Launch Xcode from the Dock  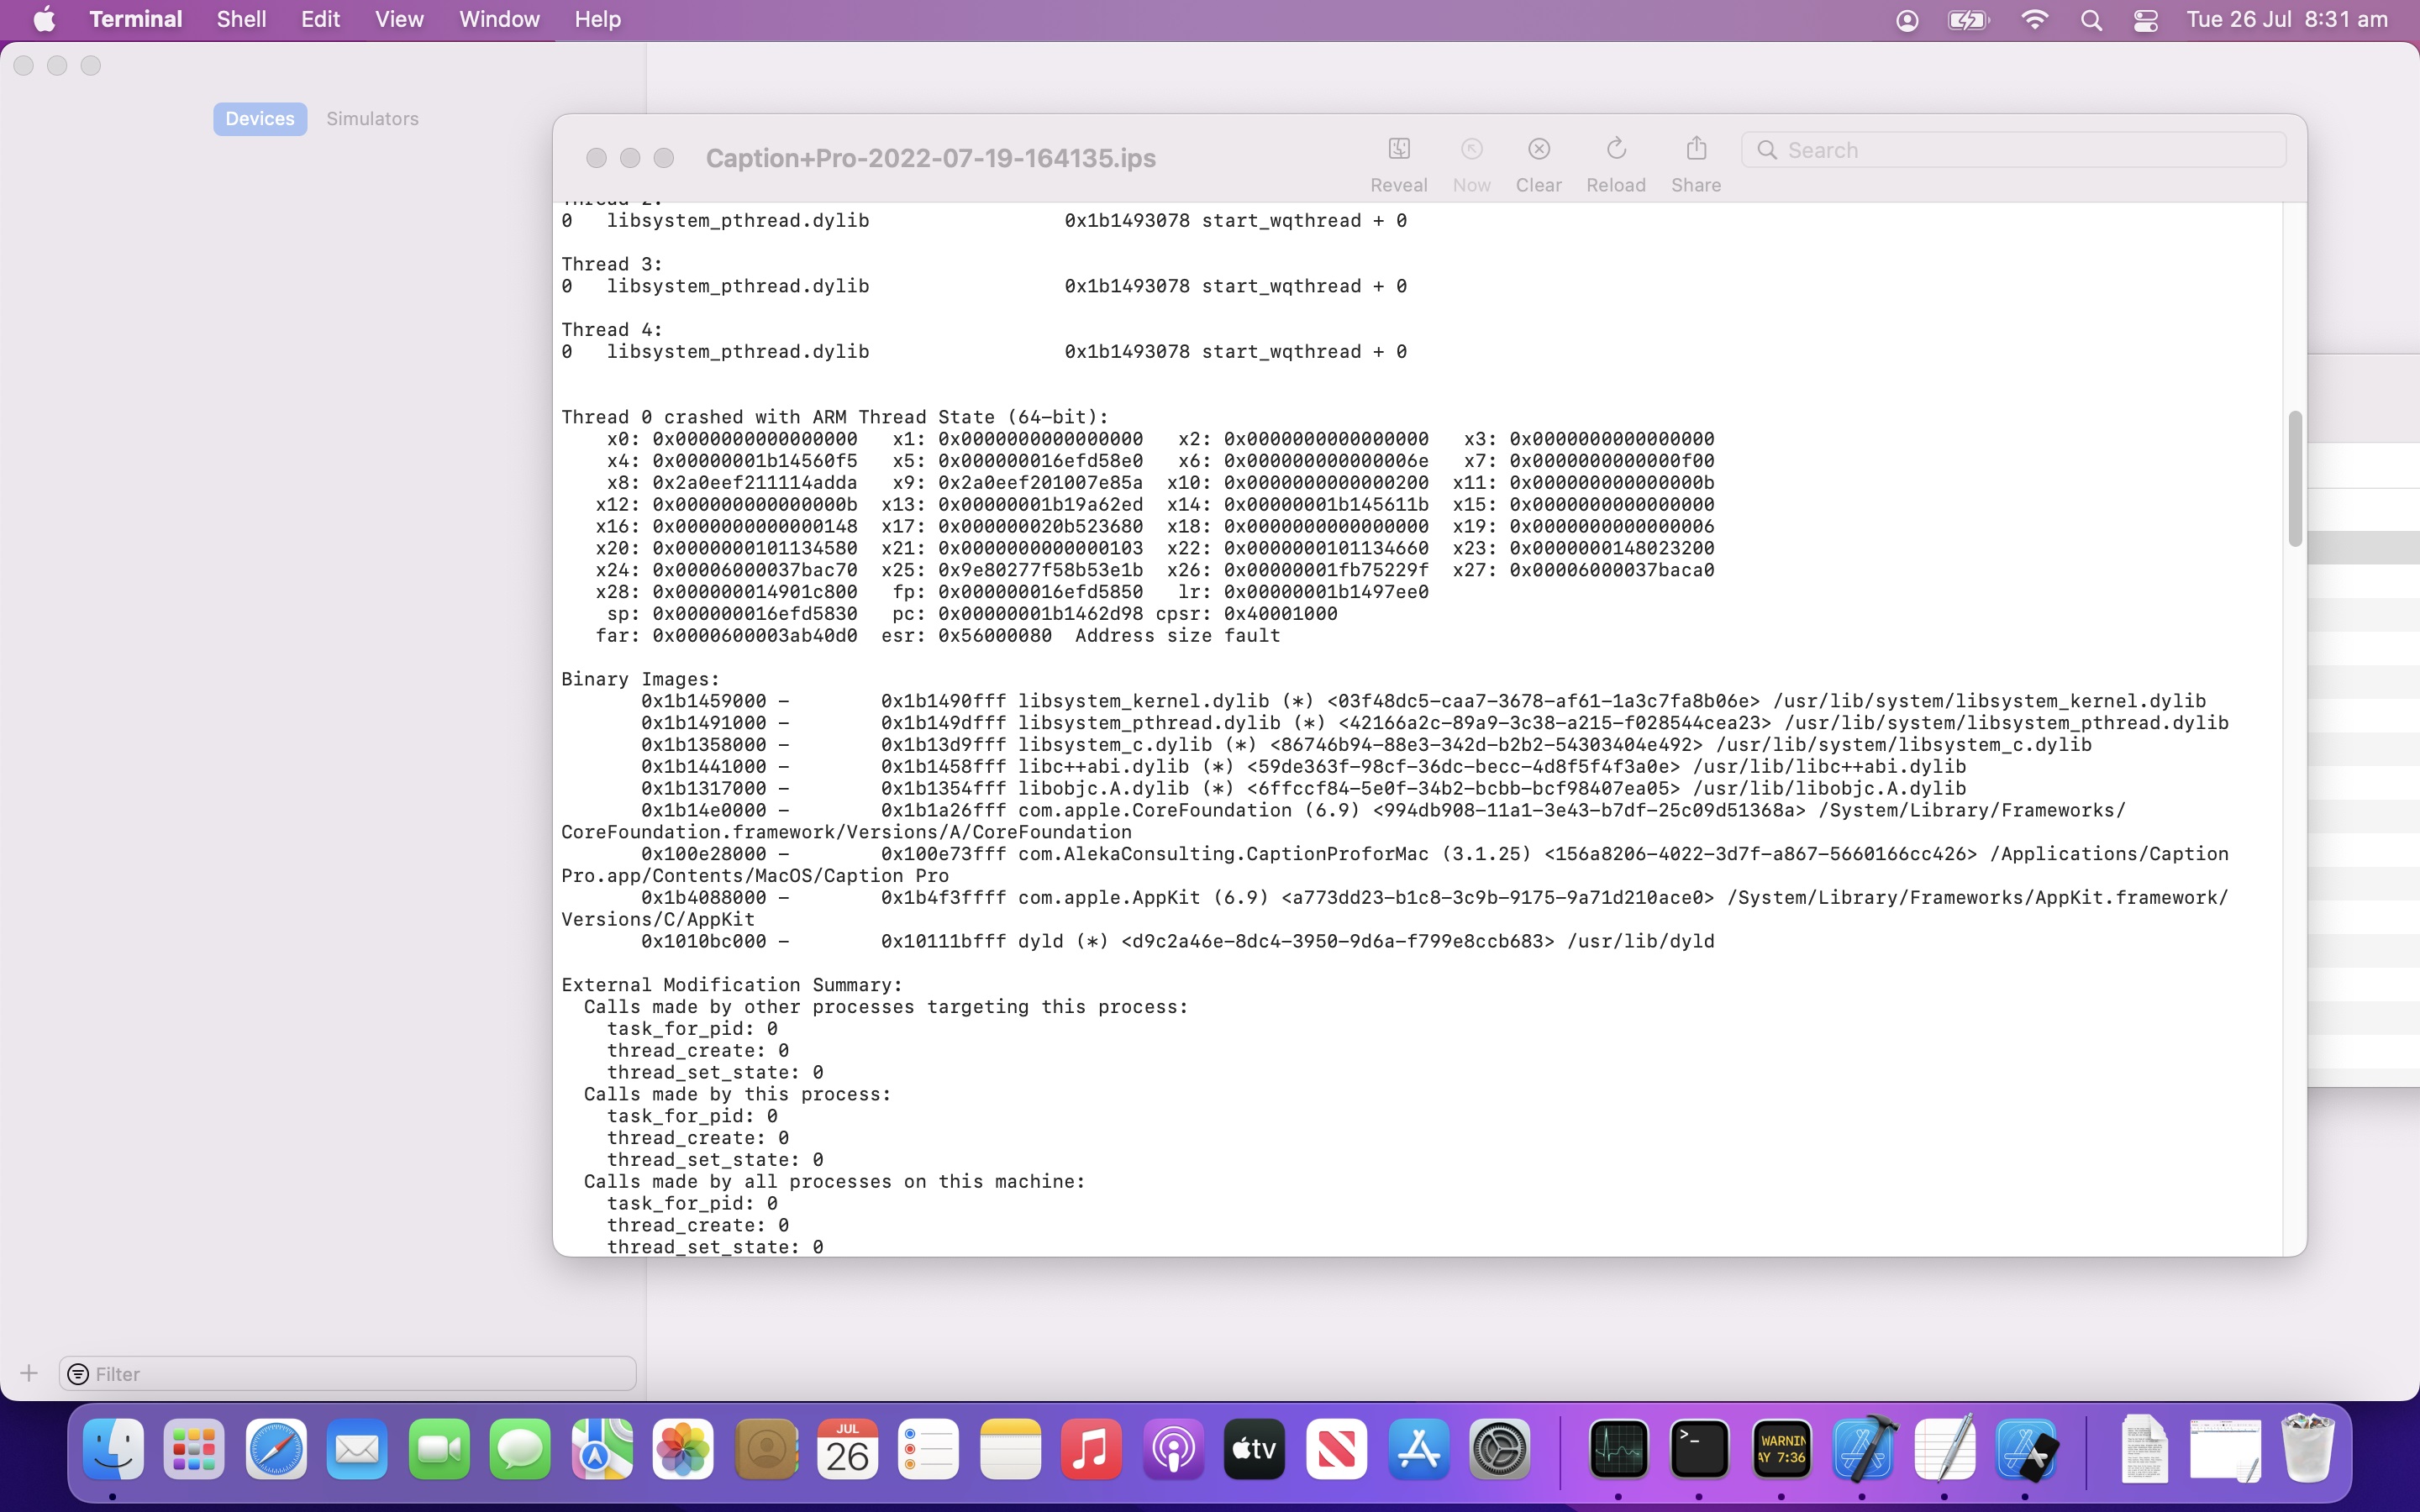(1863, 1448)
